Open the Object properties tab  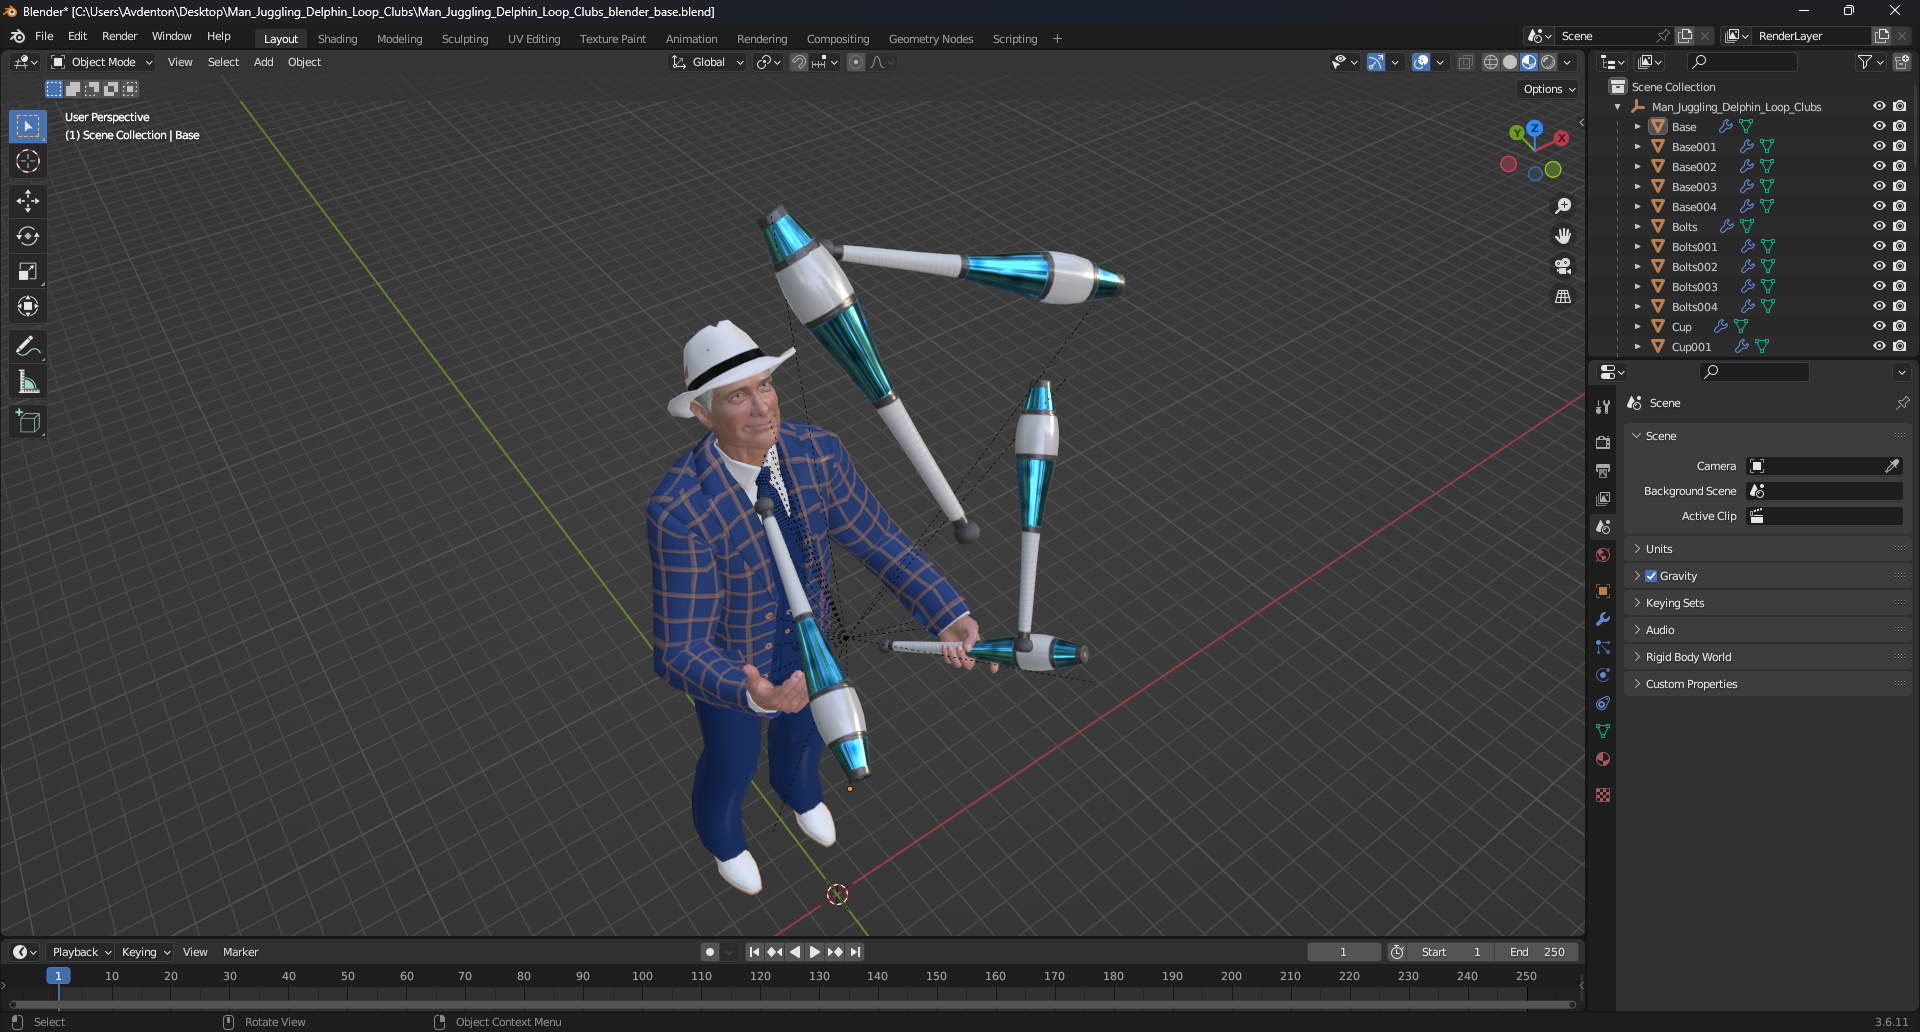coord(1603,591)
